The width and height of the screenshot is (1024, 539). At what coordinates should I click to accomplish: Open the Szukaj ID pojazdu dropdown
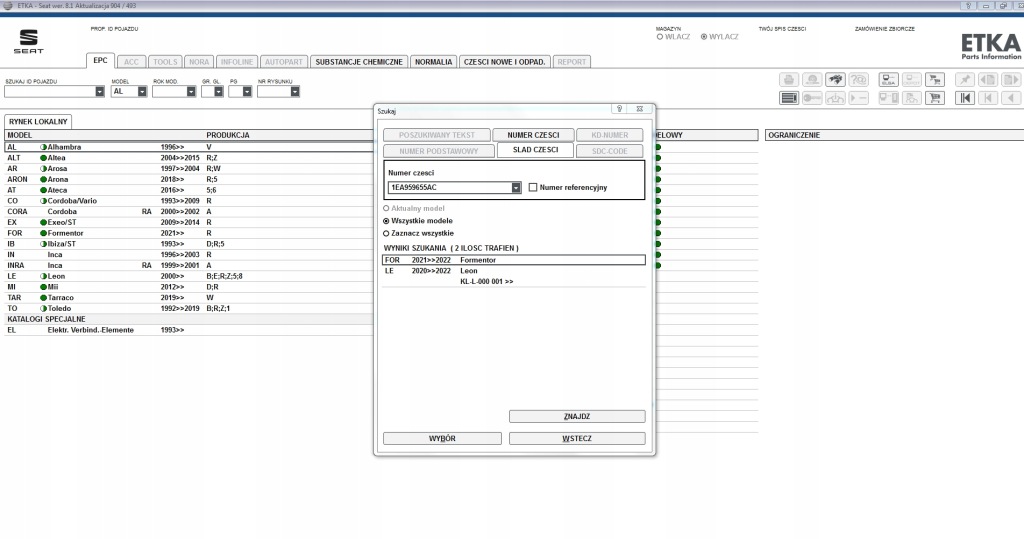click(99, 92)
